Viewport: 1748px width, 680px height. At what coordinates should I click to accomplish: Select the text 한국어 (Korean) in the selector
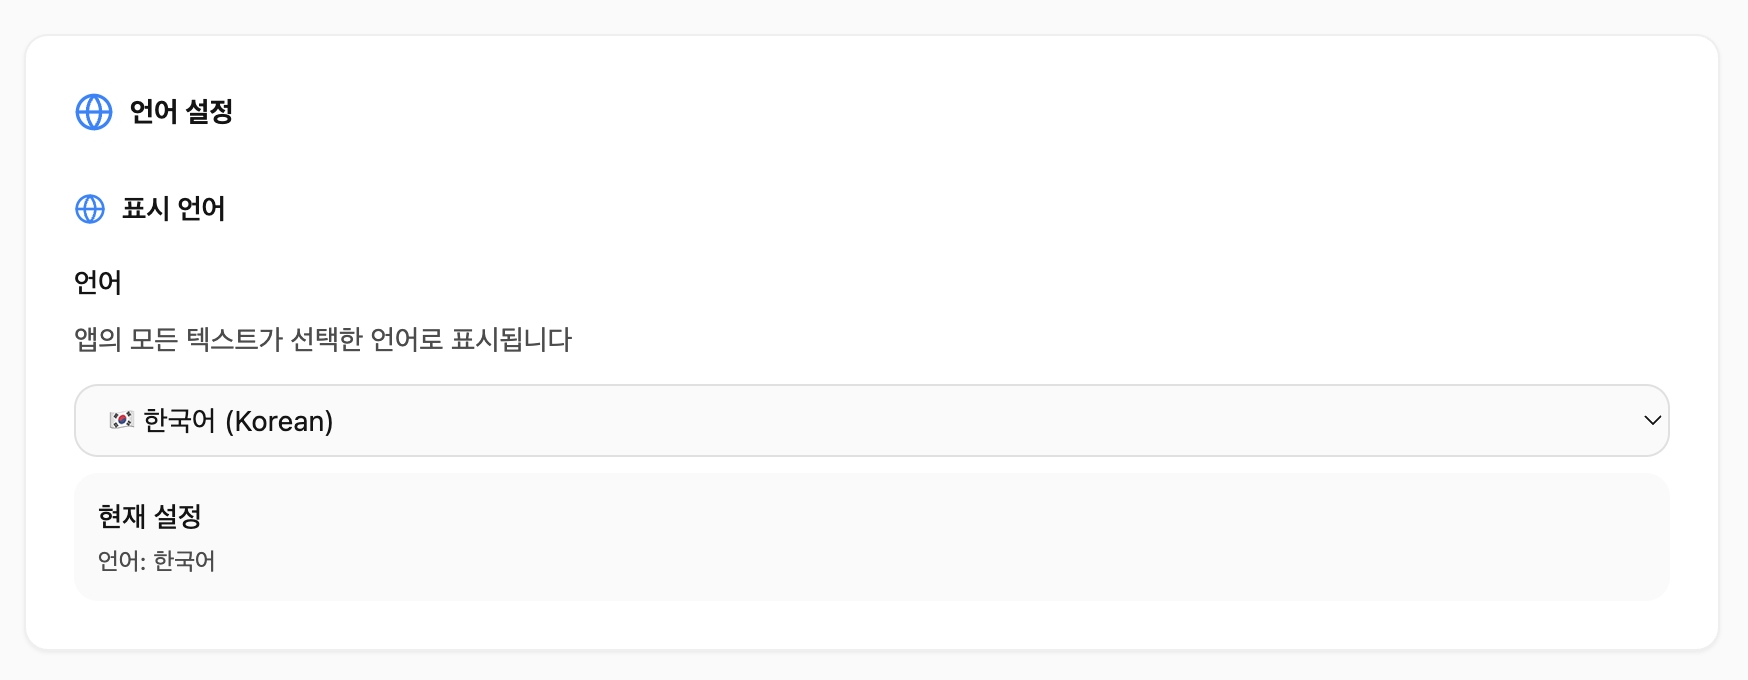[237, 420]
